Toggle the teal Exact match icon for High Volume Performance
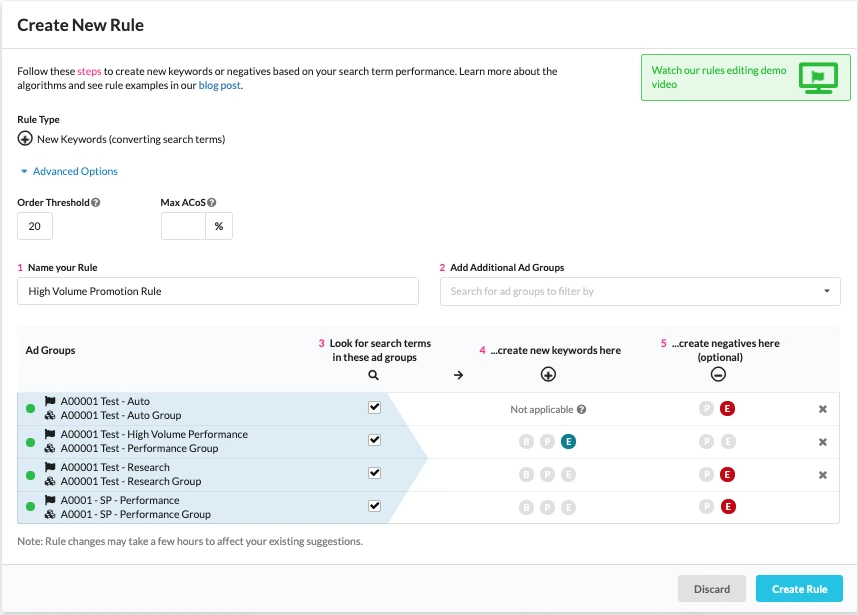Viewport: 858px width, 615px height. click(x=568, y=440)
